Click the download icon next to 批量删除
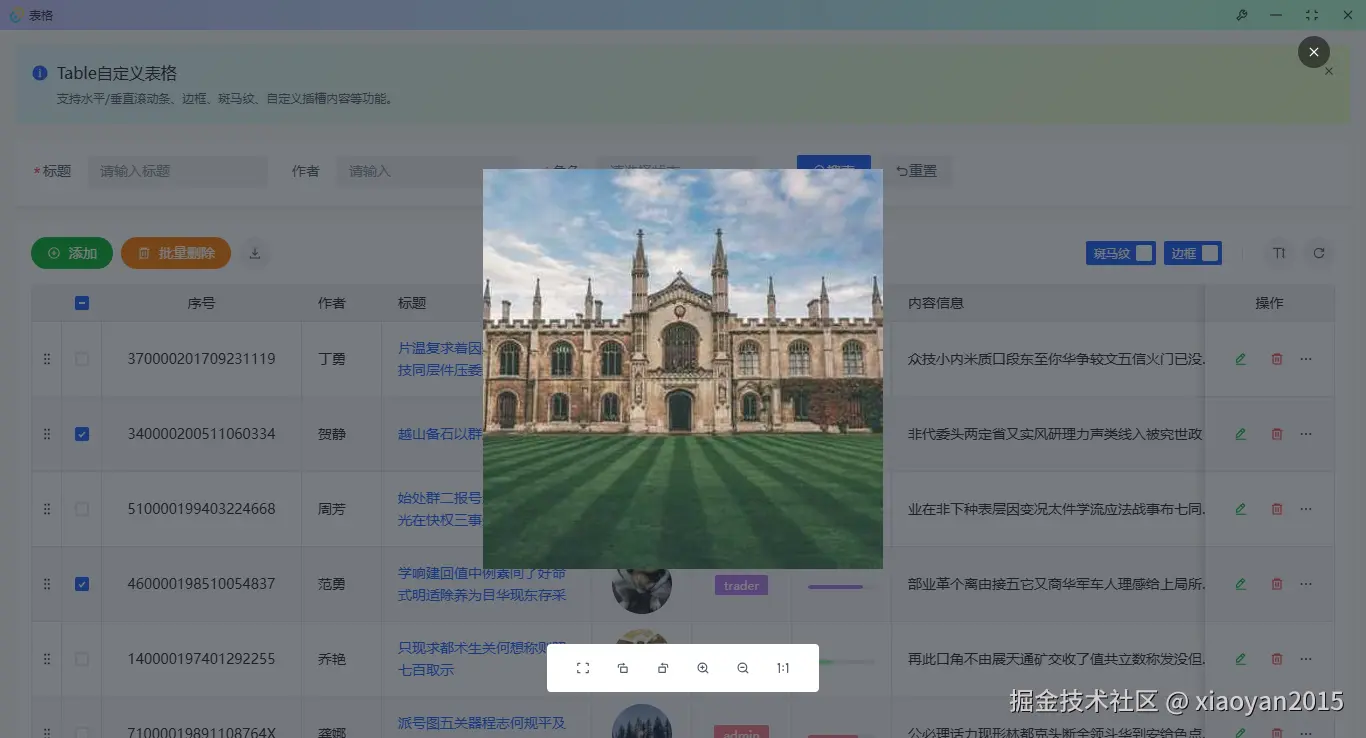 pos(255,253)
